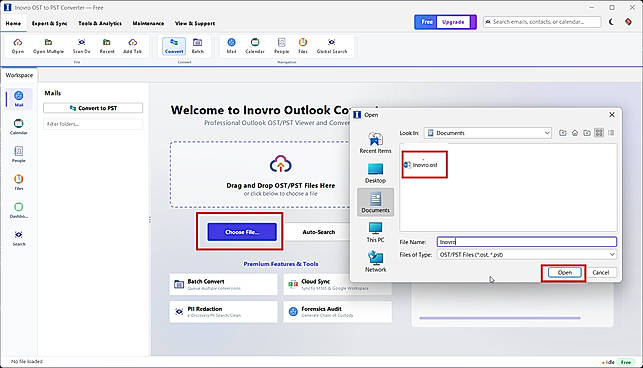643x368 pixels.
Task: Click the Up One Level folder icon
Action: point(563,133)
